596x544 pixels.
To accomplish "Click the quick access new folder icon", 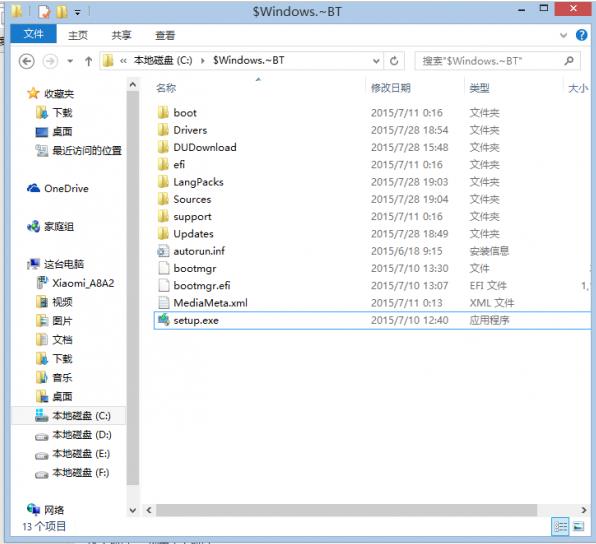I will click(62, 12).
